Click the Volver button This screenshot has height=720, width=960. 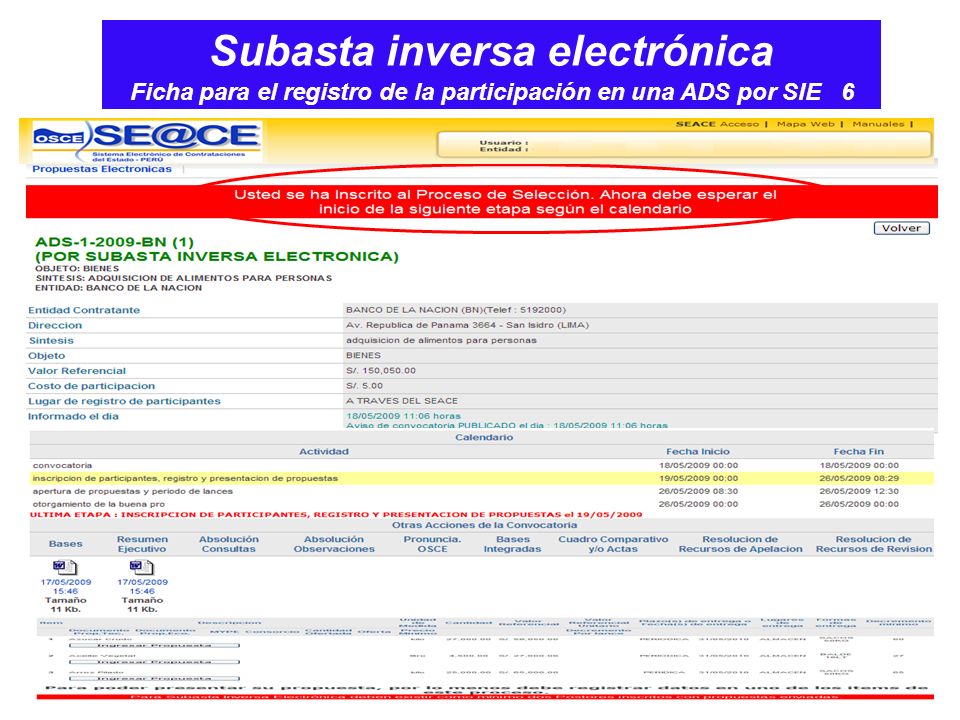tap(901, 228)
